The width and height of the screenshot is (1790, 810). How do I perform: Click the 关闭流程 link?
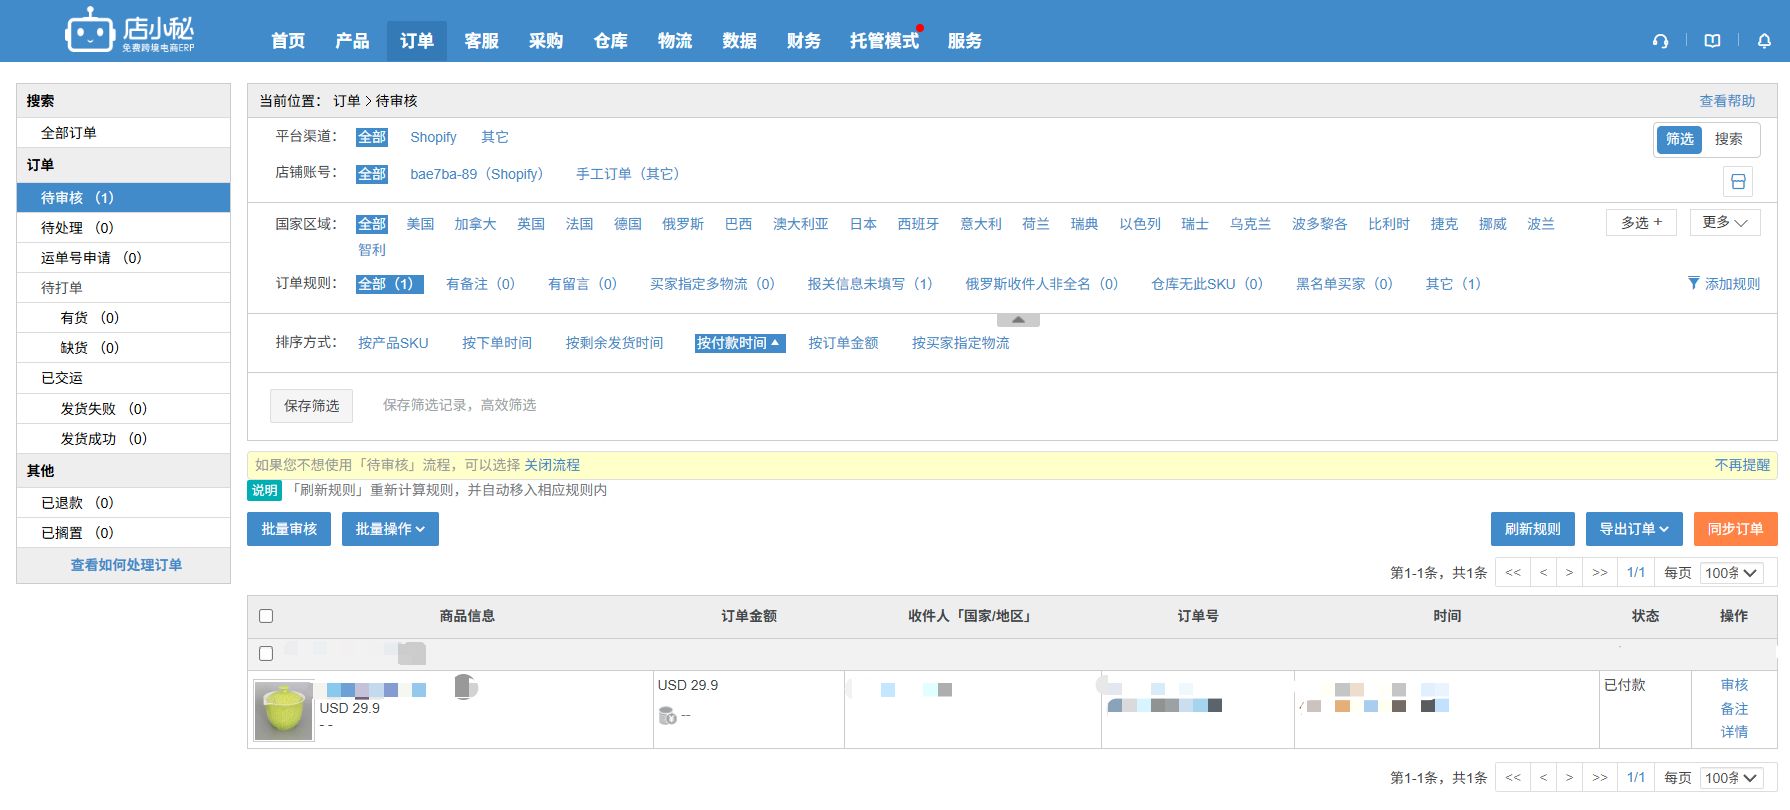(552, 465)
